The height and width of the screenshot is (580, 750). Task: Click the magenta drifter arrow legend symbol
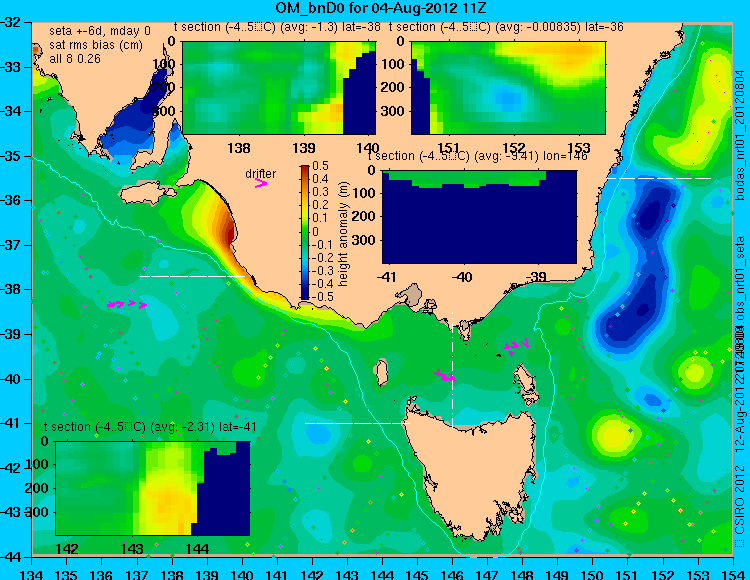click(x=261, y=183)
